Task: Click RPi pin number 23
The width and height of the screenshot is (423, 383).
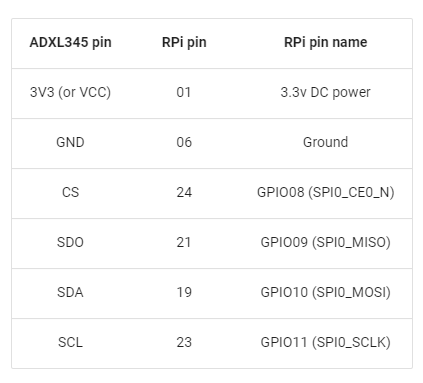Action: (184, 342)
